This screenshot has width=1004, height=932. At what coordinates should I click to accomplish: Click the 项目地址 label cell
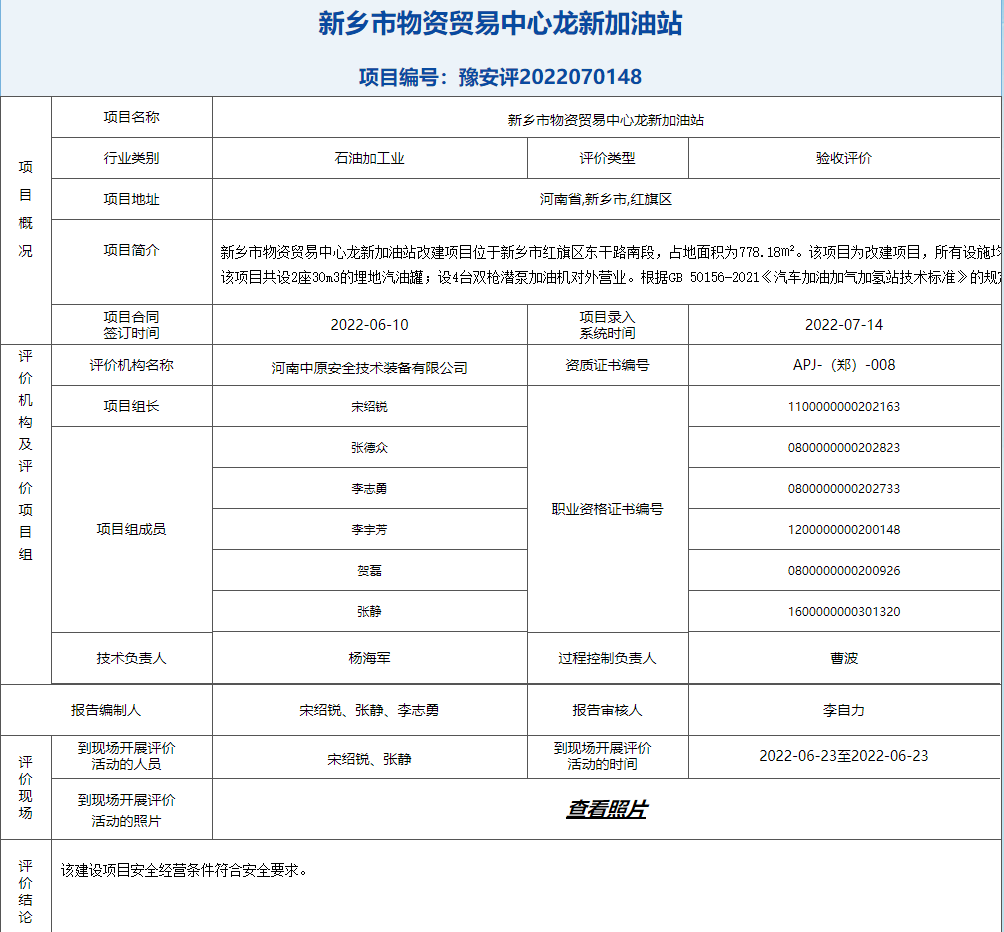click(131, 199)
